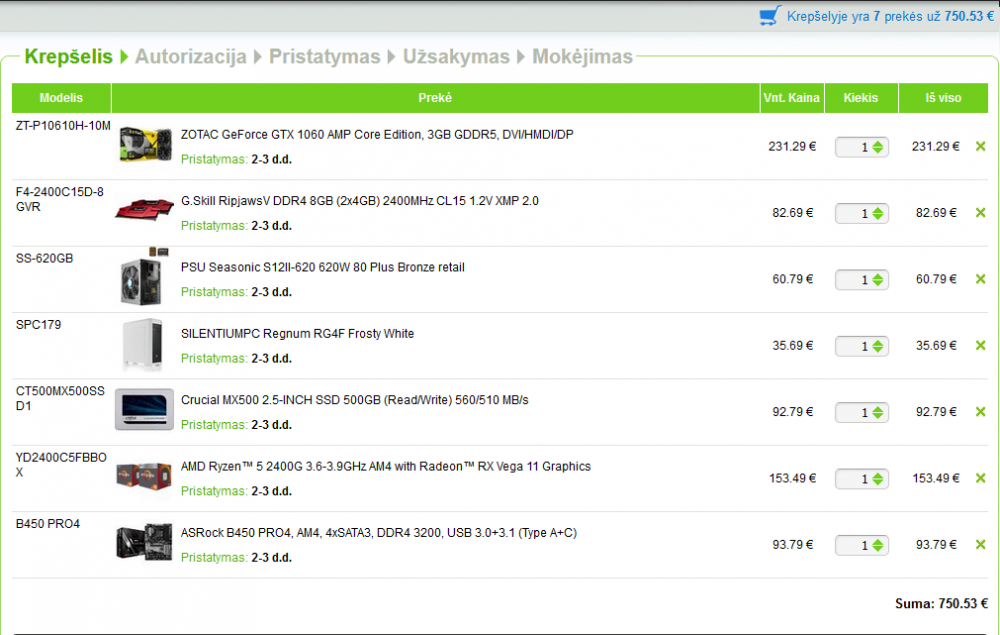Remove SILENTIUMPC Regnum case from cart
Image resolution: width=1000 pixels, height=635 pixels.
tap(980, 346)
